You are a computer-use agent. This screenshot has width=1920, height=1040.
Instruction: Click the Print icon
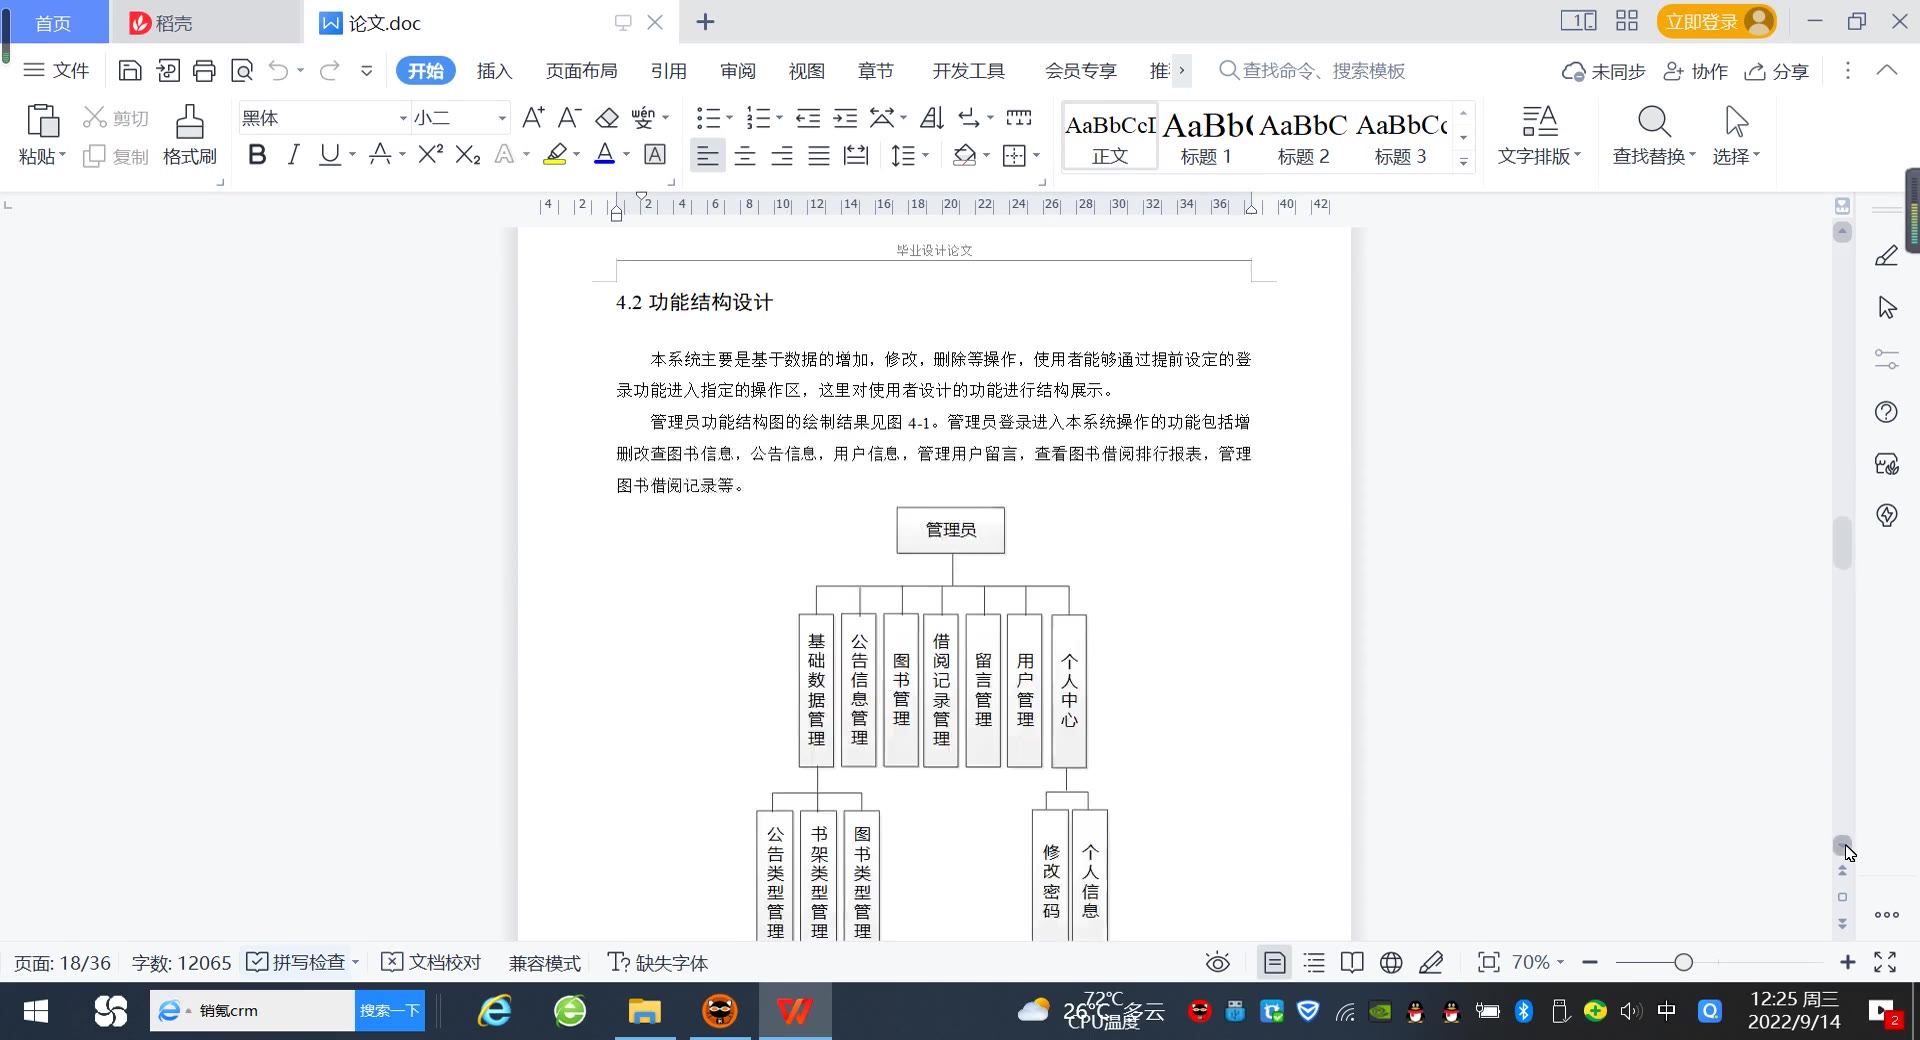204,70
